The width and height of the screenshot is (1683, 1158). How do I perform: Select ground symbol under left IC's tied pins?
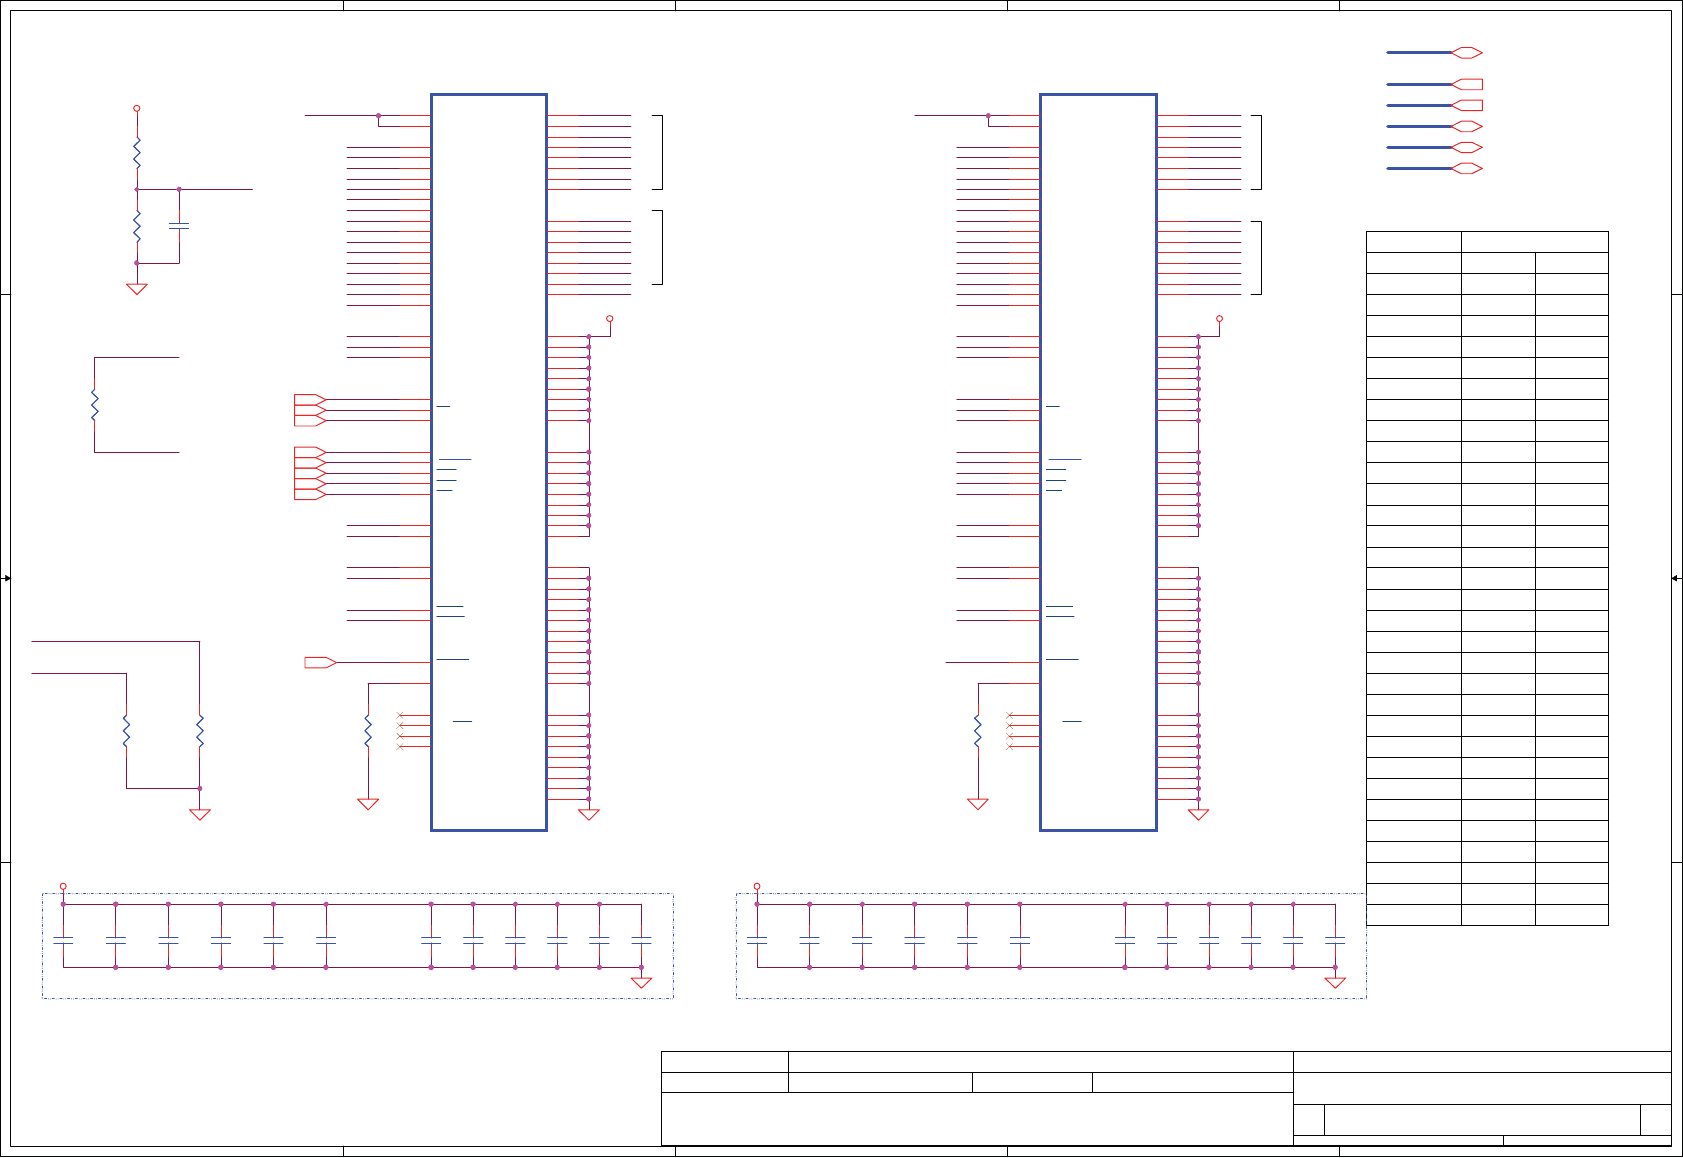tap(589, 814)
